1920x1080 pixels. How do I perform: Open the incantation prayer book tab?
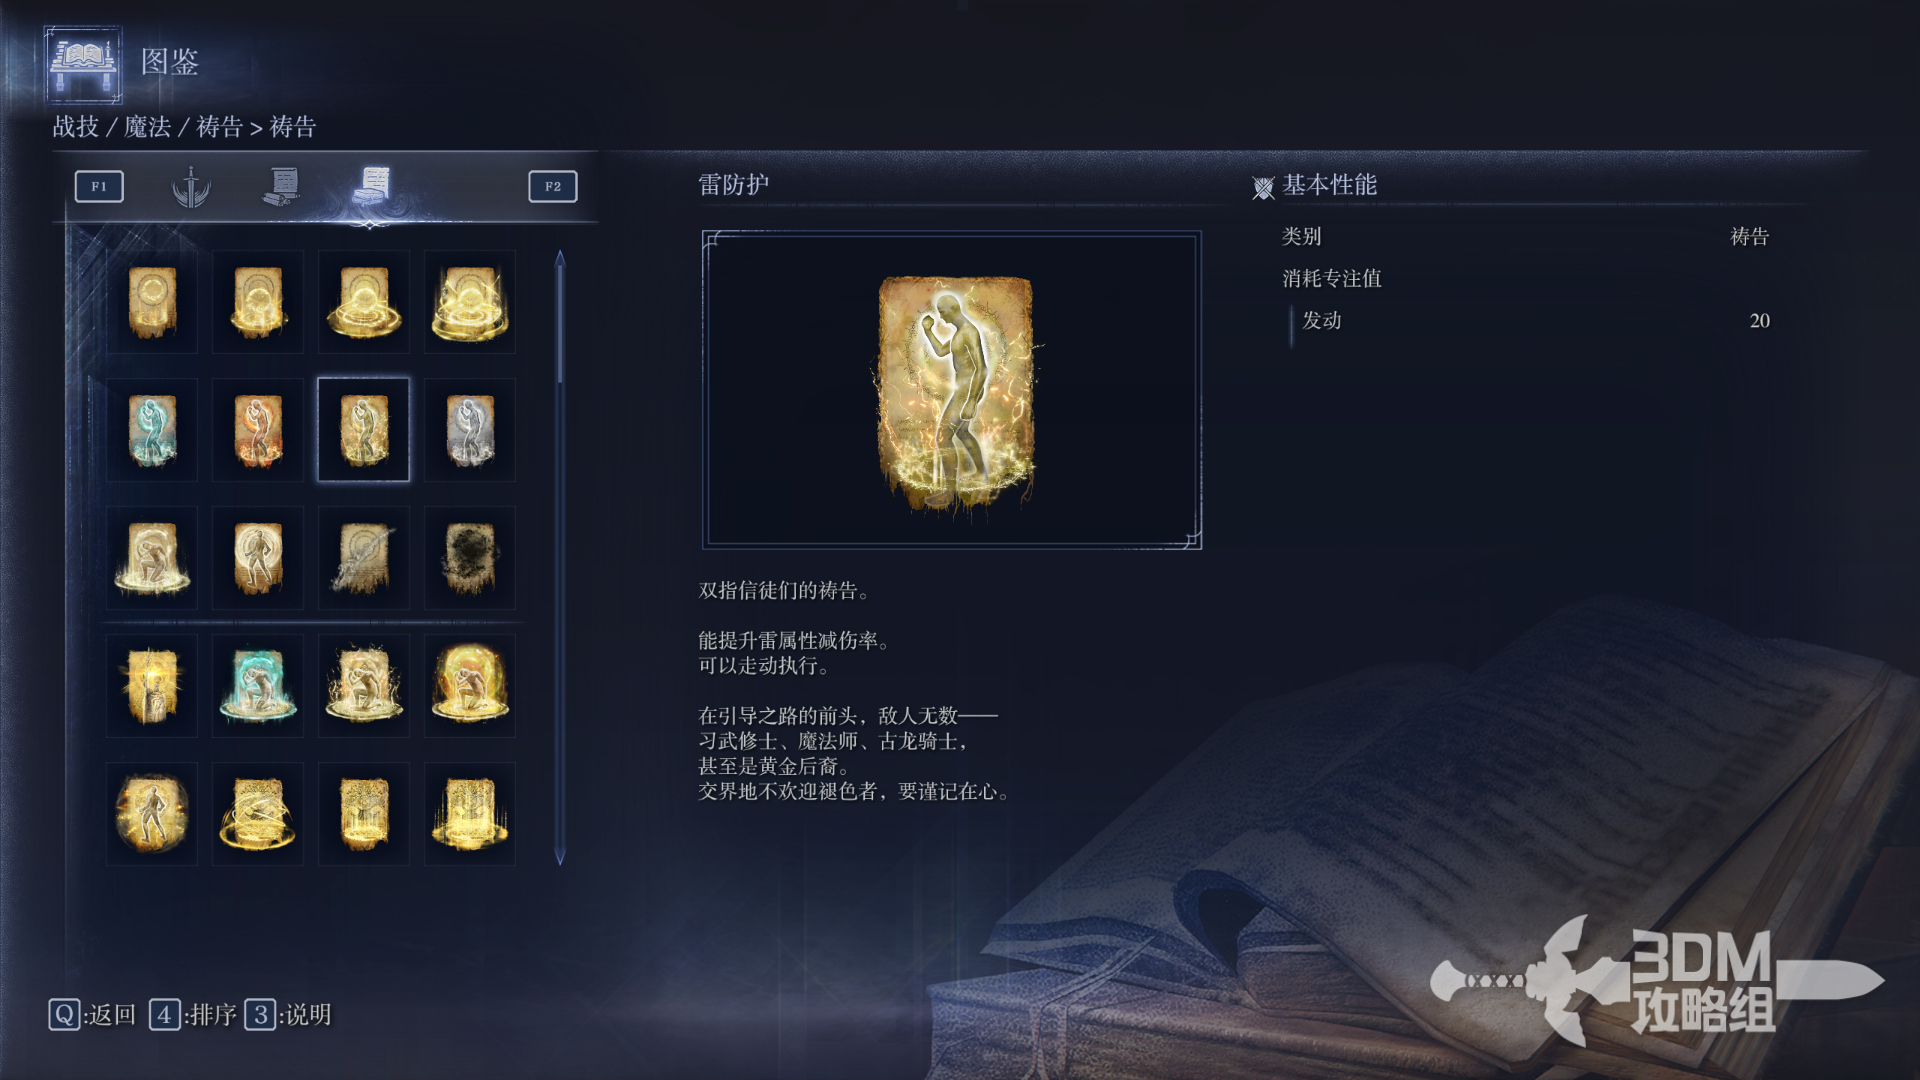point(373,186)
